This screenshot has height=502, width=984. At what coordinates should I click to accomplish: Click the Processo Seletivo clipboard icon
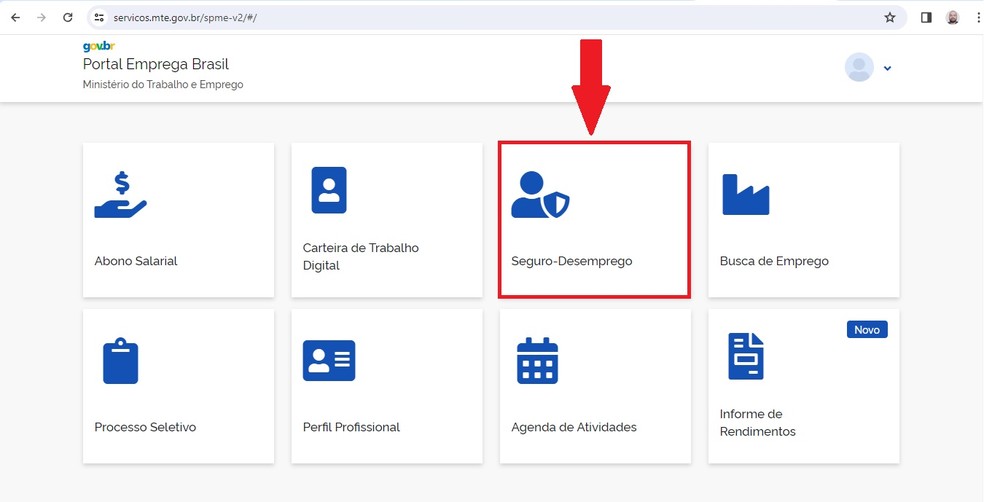point(121,361)
